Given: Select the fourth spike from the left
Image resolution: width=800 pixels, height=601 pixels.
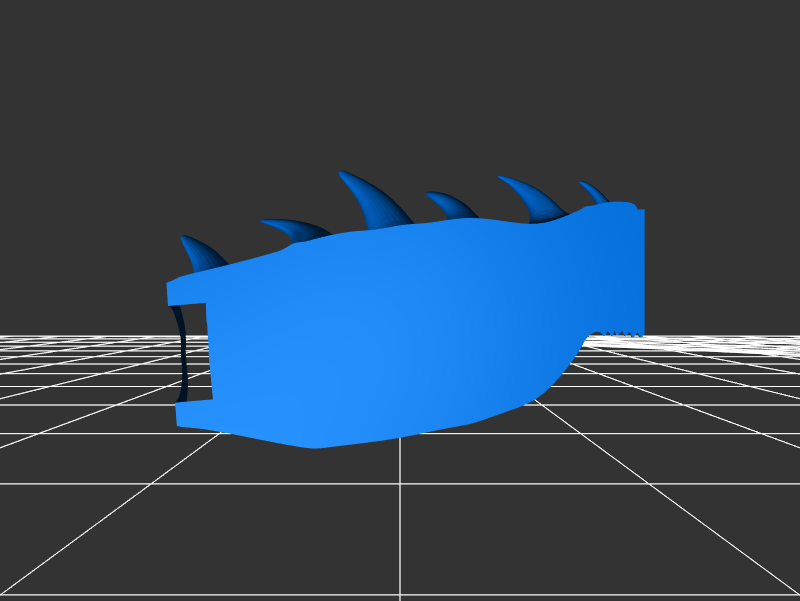Looking at the screenshot, I should click(x=452, y=205).
